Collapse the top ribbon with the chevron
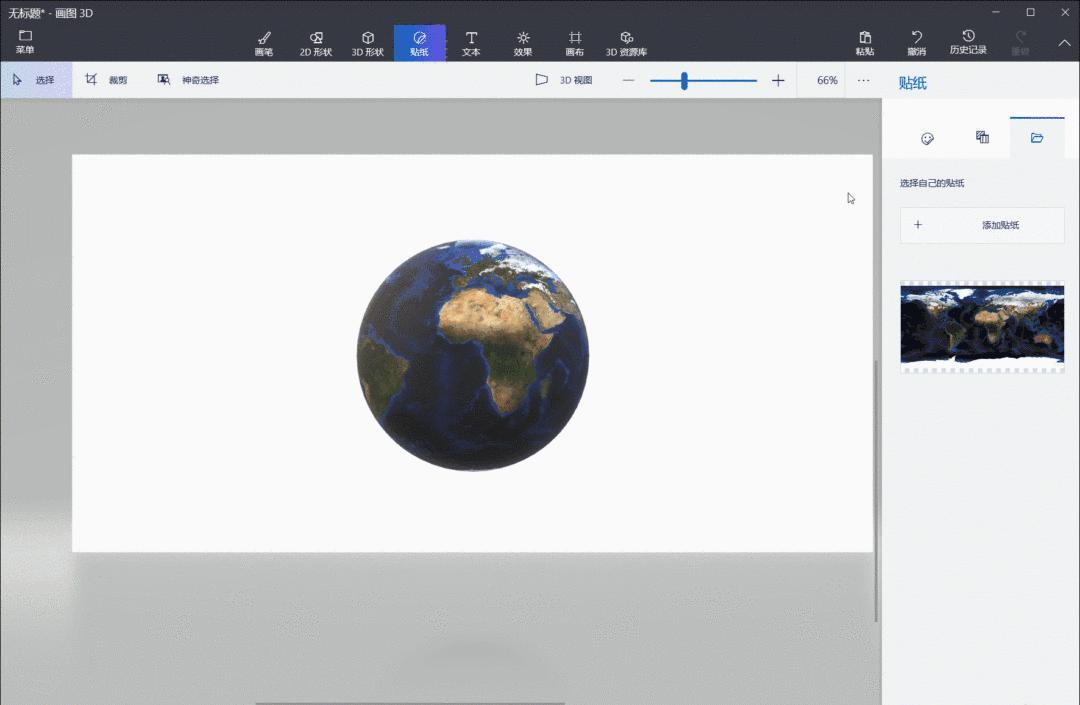The height and width of the screenshot is (705, 1080). tap(1064, 43)
